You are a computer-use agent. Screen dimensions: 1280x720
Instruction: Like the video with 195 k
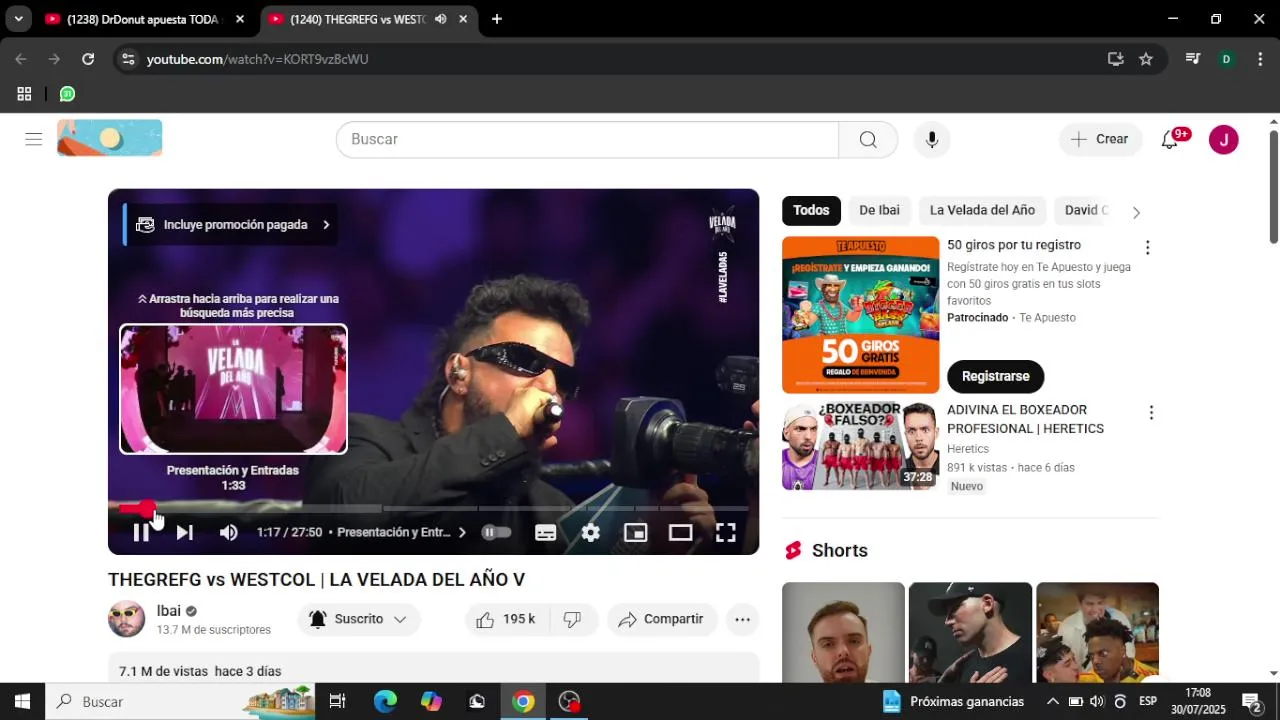pos(506,619)
